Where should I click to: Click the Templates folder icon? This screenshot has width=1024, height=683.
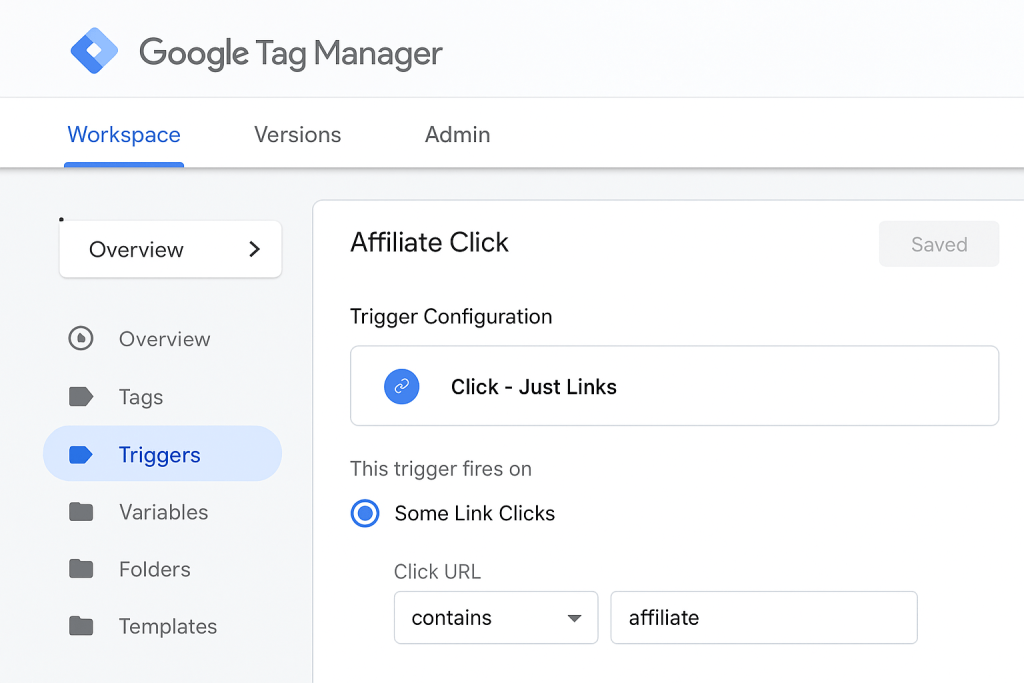coord(81,626)
